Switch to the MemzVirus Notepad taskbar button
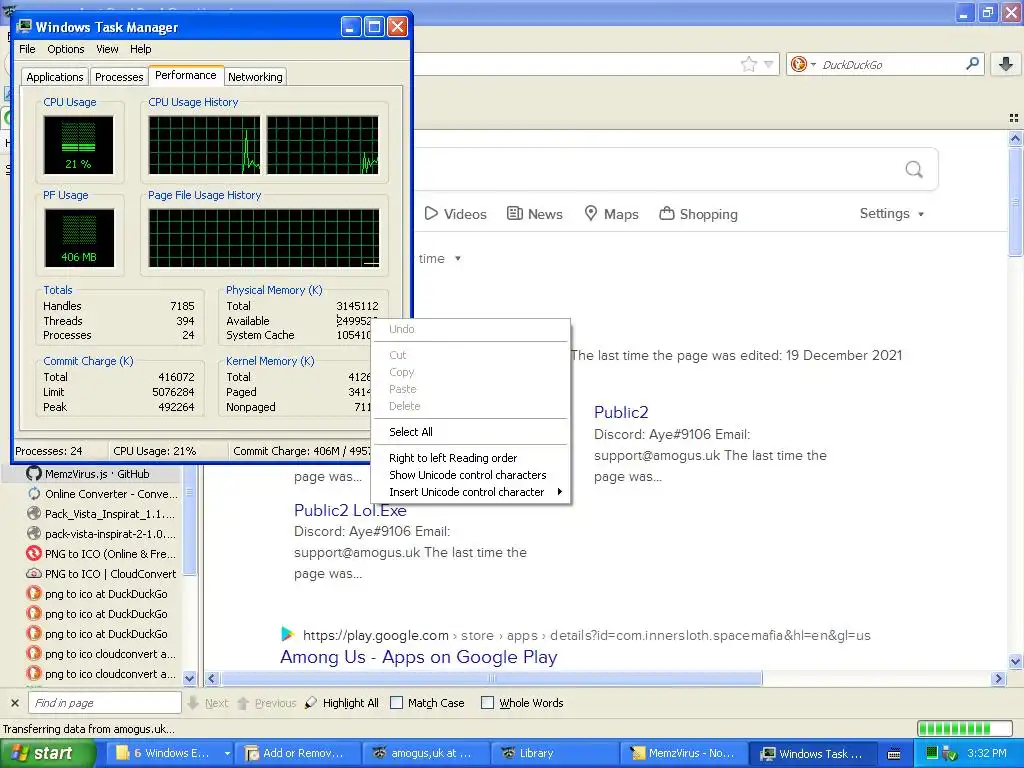The width and height of the screenshot is (1024, 768). click(x=682, y=754)
